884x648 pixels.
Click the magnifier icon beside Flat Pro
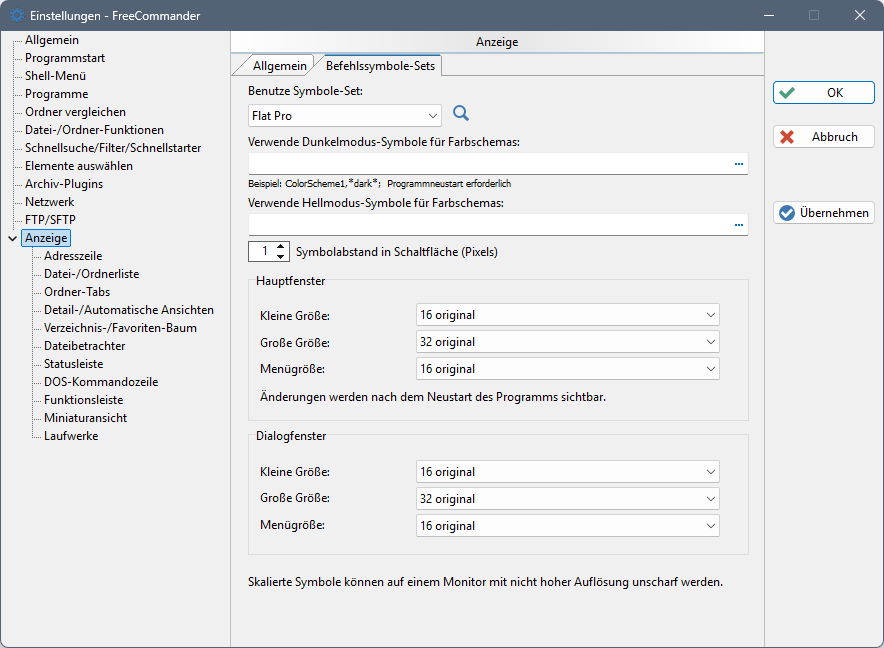coord(461,114)
